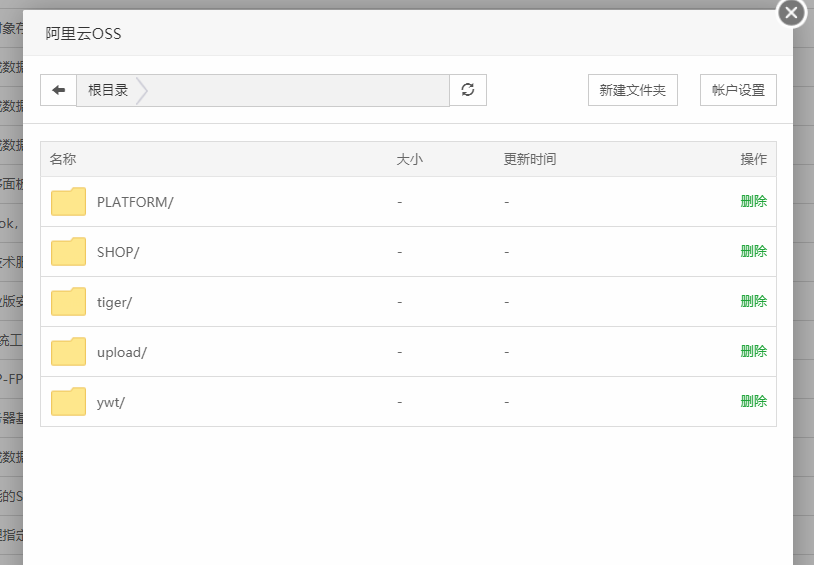Viewport: 814px width, 565px height.
Task: Click the 大小 column header
Action: (410, 159)
